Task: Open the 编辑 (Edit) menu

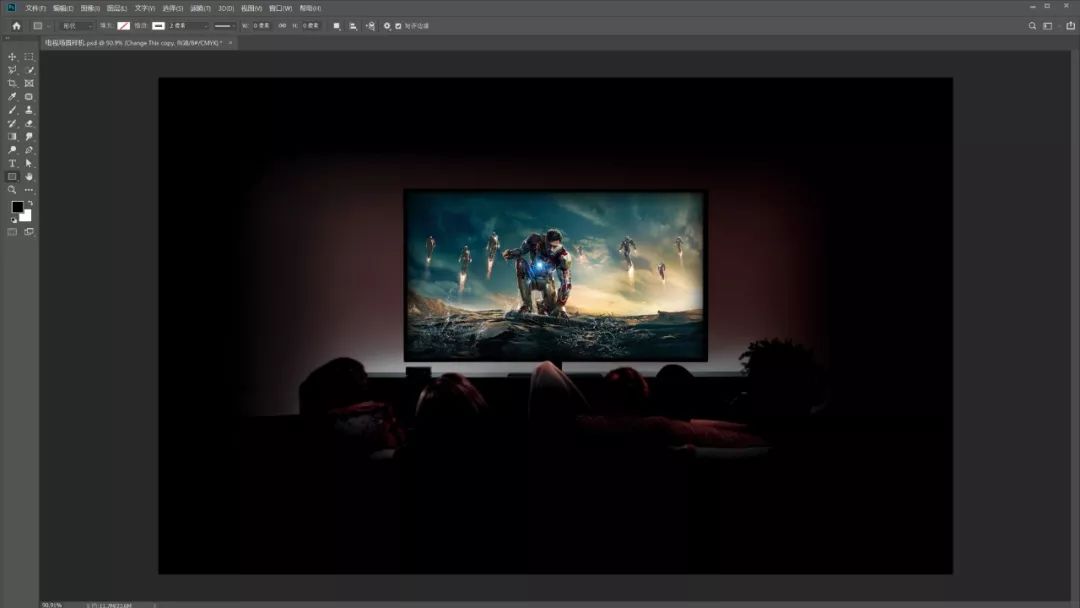Action: (63, 8)
